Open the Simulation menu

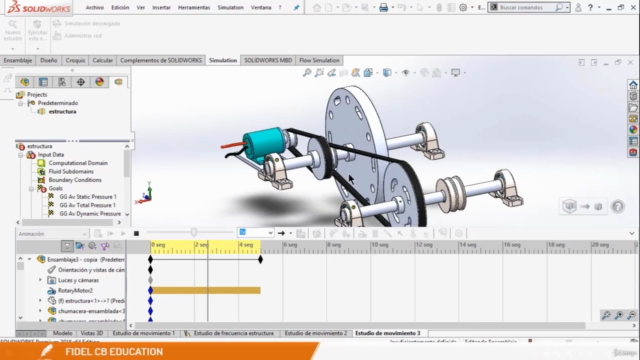point(230,7)
